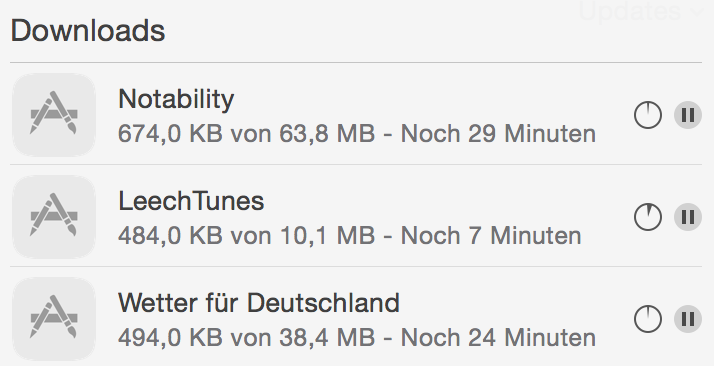Image resolution: width=714 pixels, height=366 pixels.
Task: Click the Downloads section heading
Action: pos(88,30)
